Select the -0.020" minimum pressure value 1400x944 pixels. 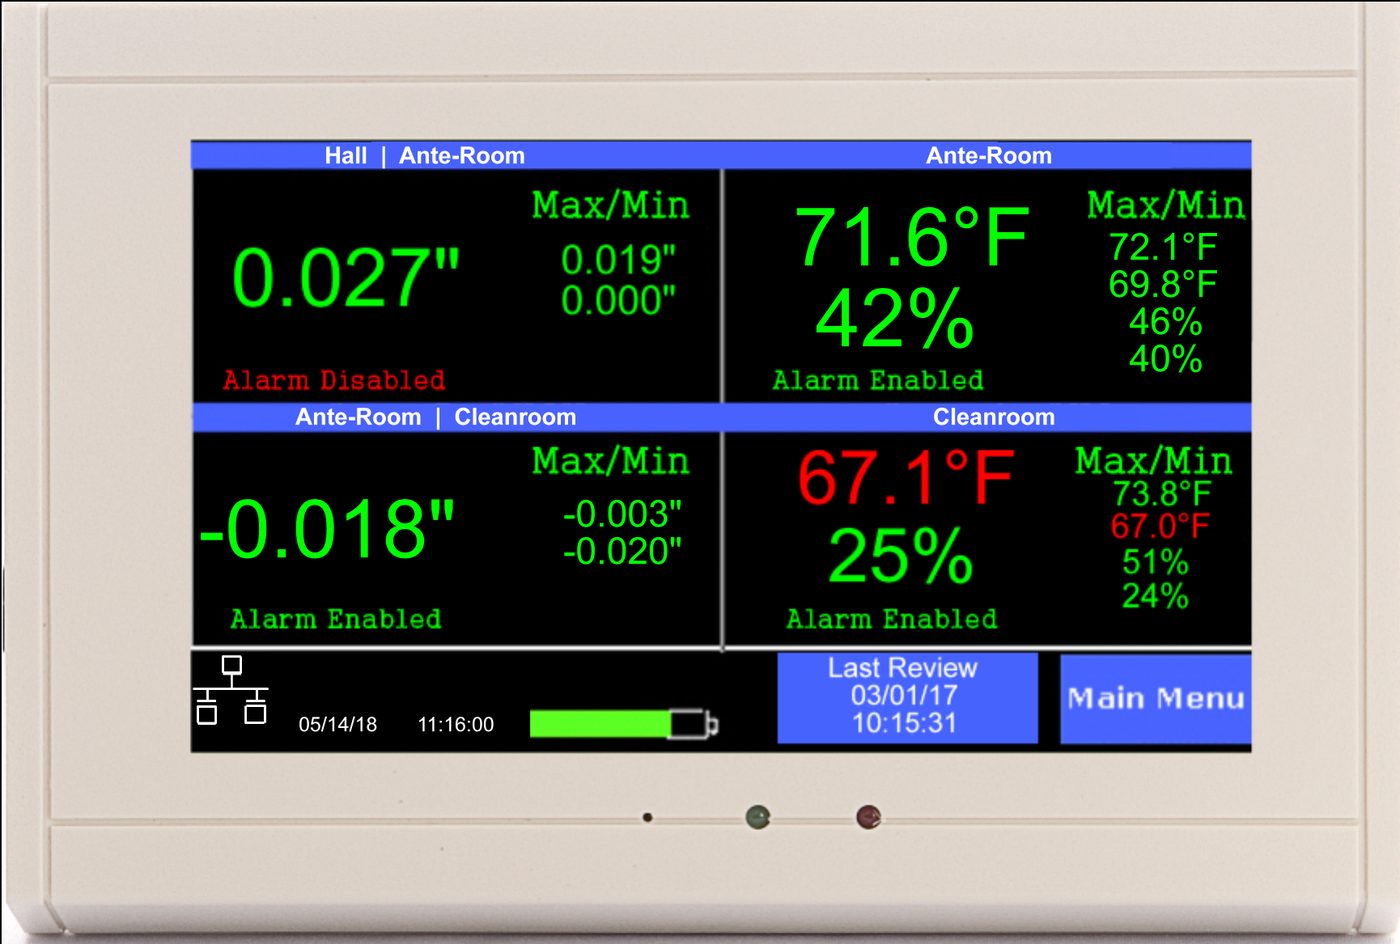point(622,551)
